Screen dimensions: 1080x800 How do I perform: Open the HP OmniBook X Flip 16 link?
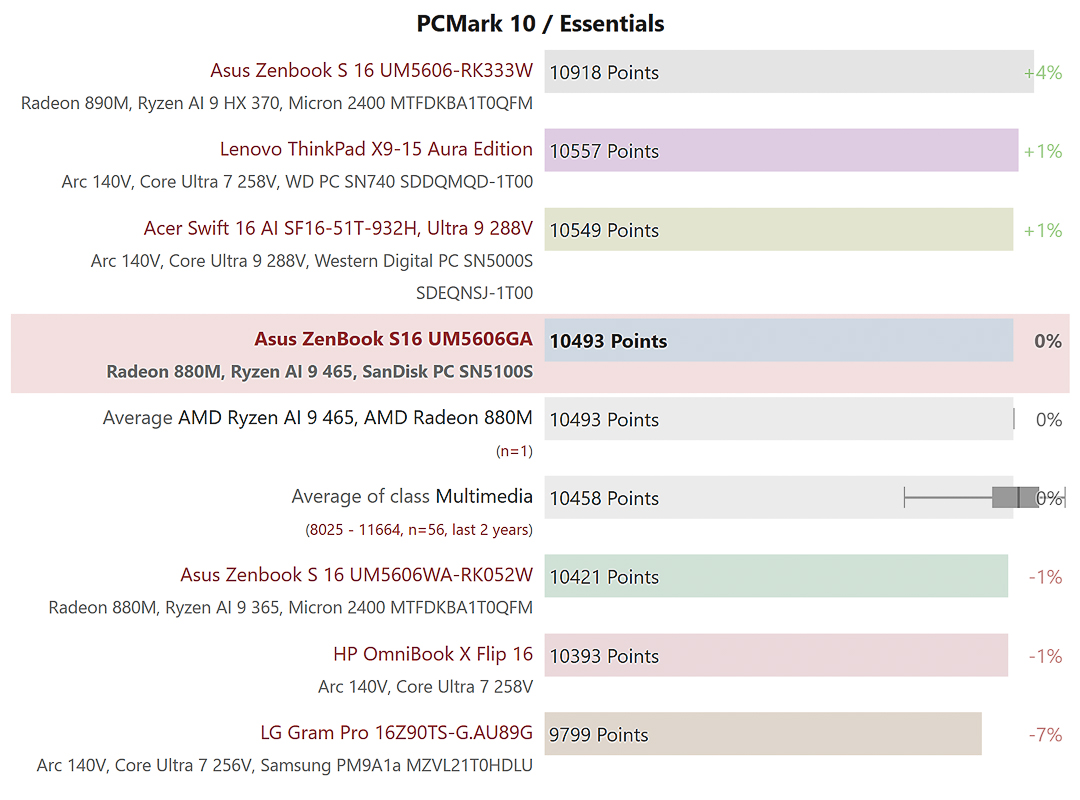point(432,655)
